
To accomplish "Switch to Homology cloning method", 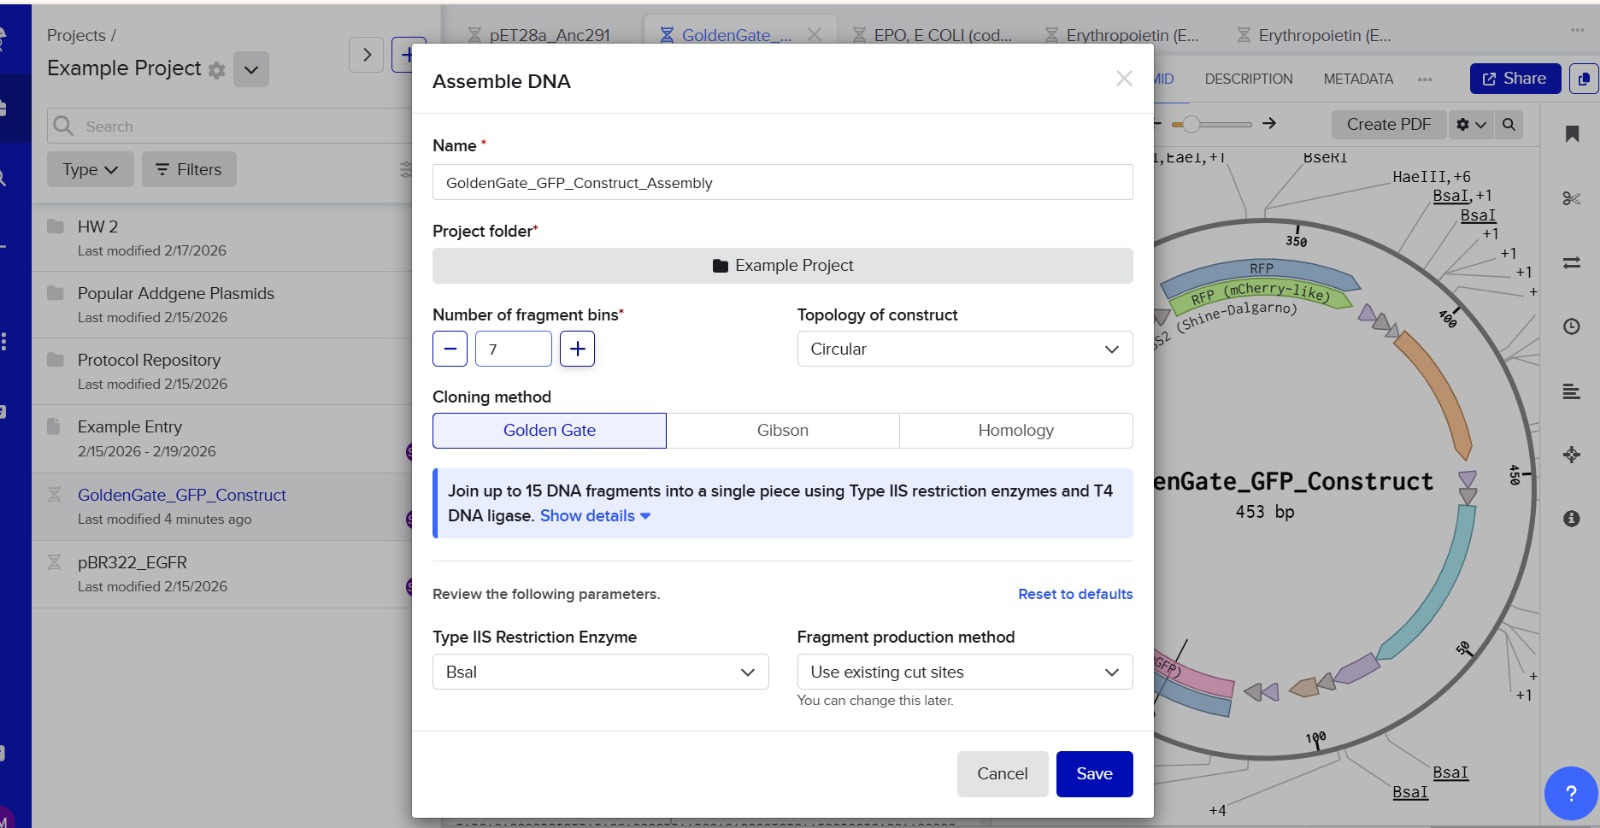I will (x=1015, y=431).
